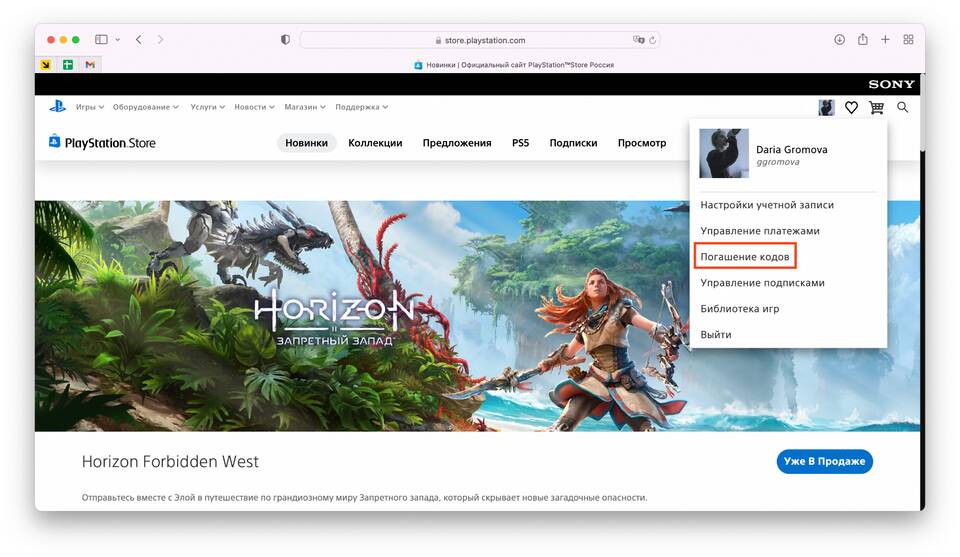Show Safari downloads icon
The width and height of the screenshot is (960, 557).
(839, 39)
